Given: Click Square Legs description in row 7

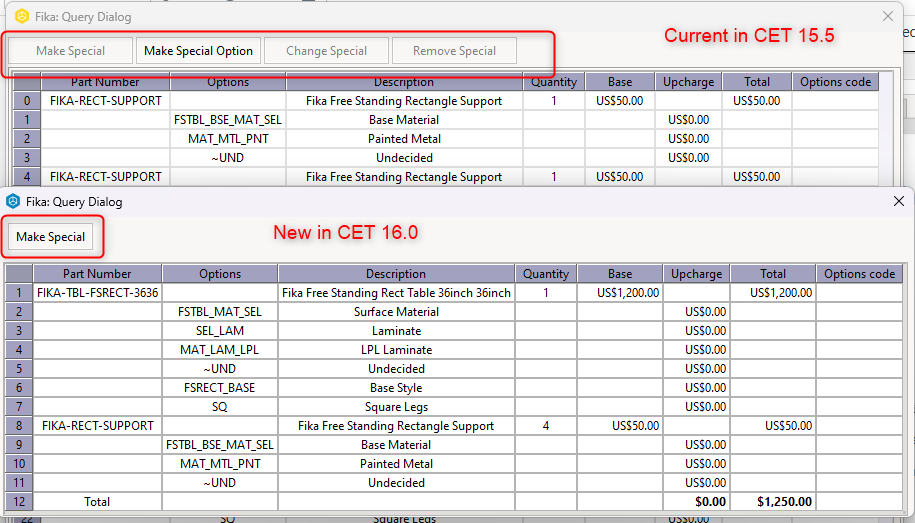Looking at the screenshot, I should coord(396,406).
